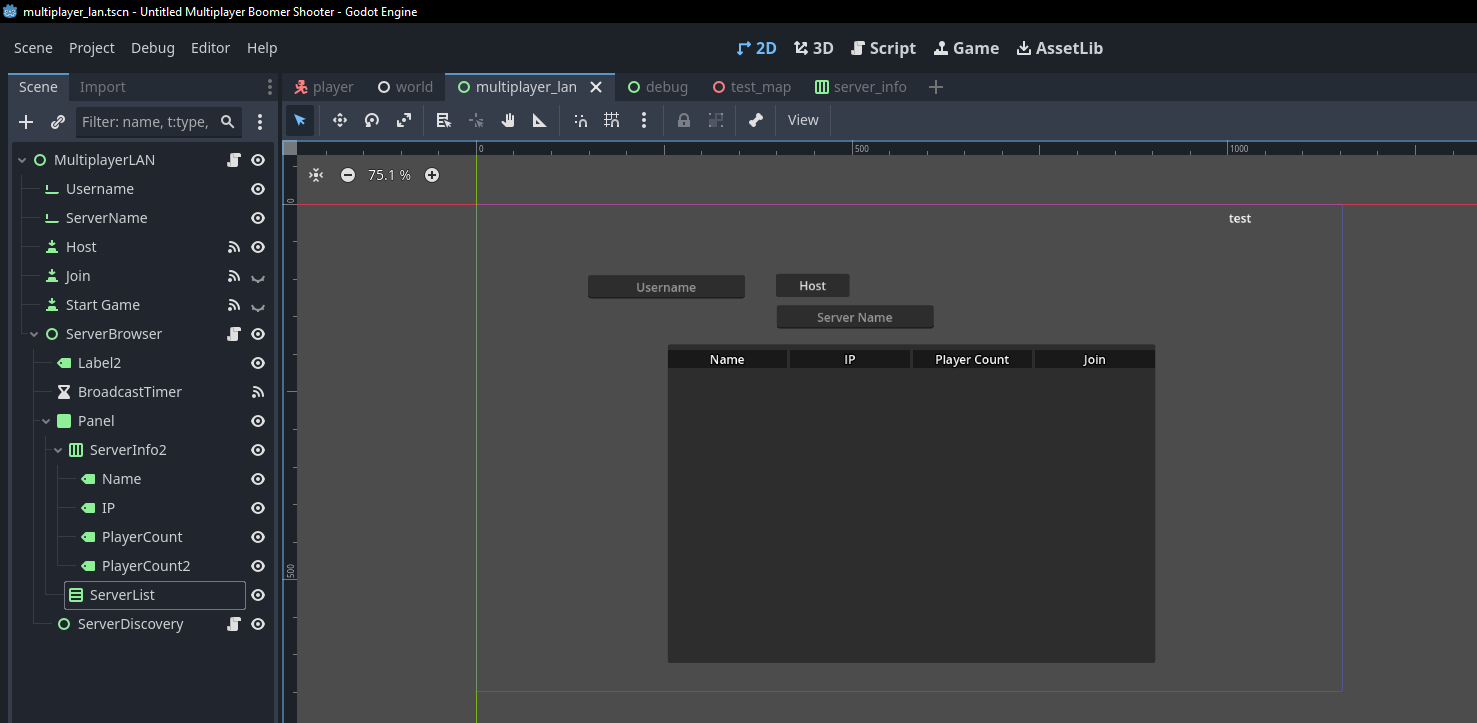Click the lock selected node icon
Viewport: 1477px width, 723px height.
click(684, 120)
